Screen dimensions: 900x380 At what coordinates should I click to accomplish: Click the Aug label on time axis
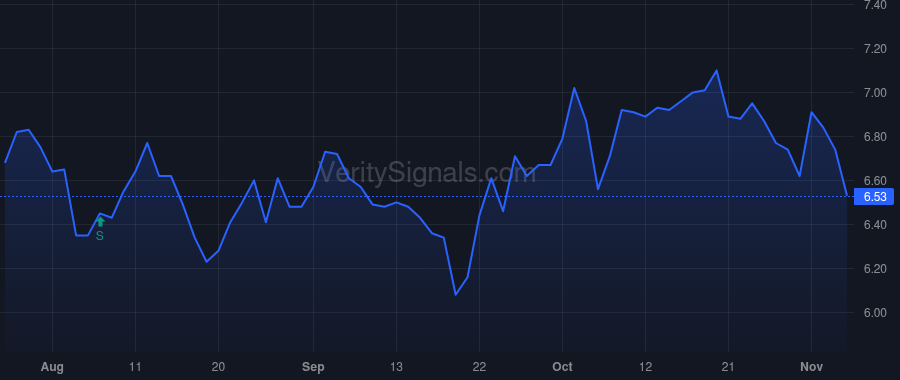pos(52,367)
